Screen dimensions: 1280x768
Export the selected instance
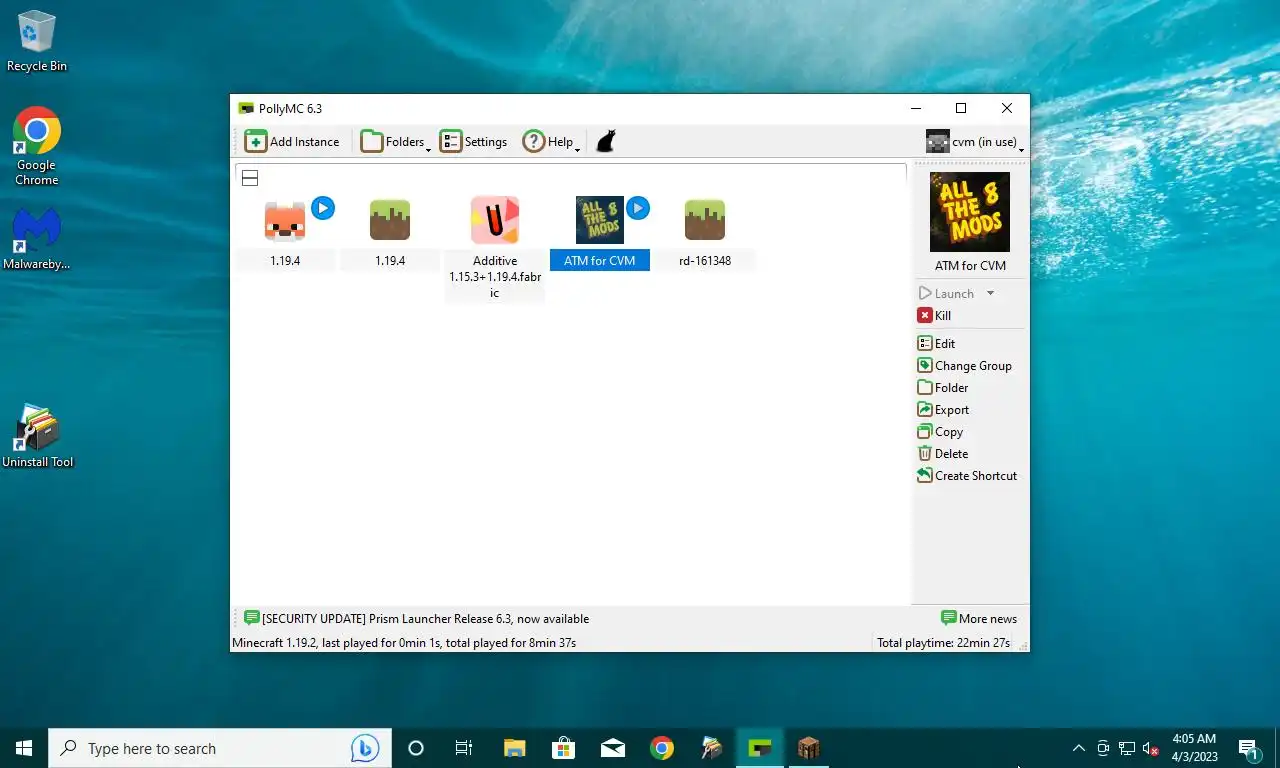click(x=943, y=410)
